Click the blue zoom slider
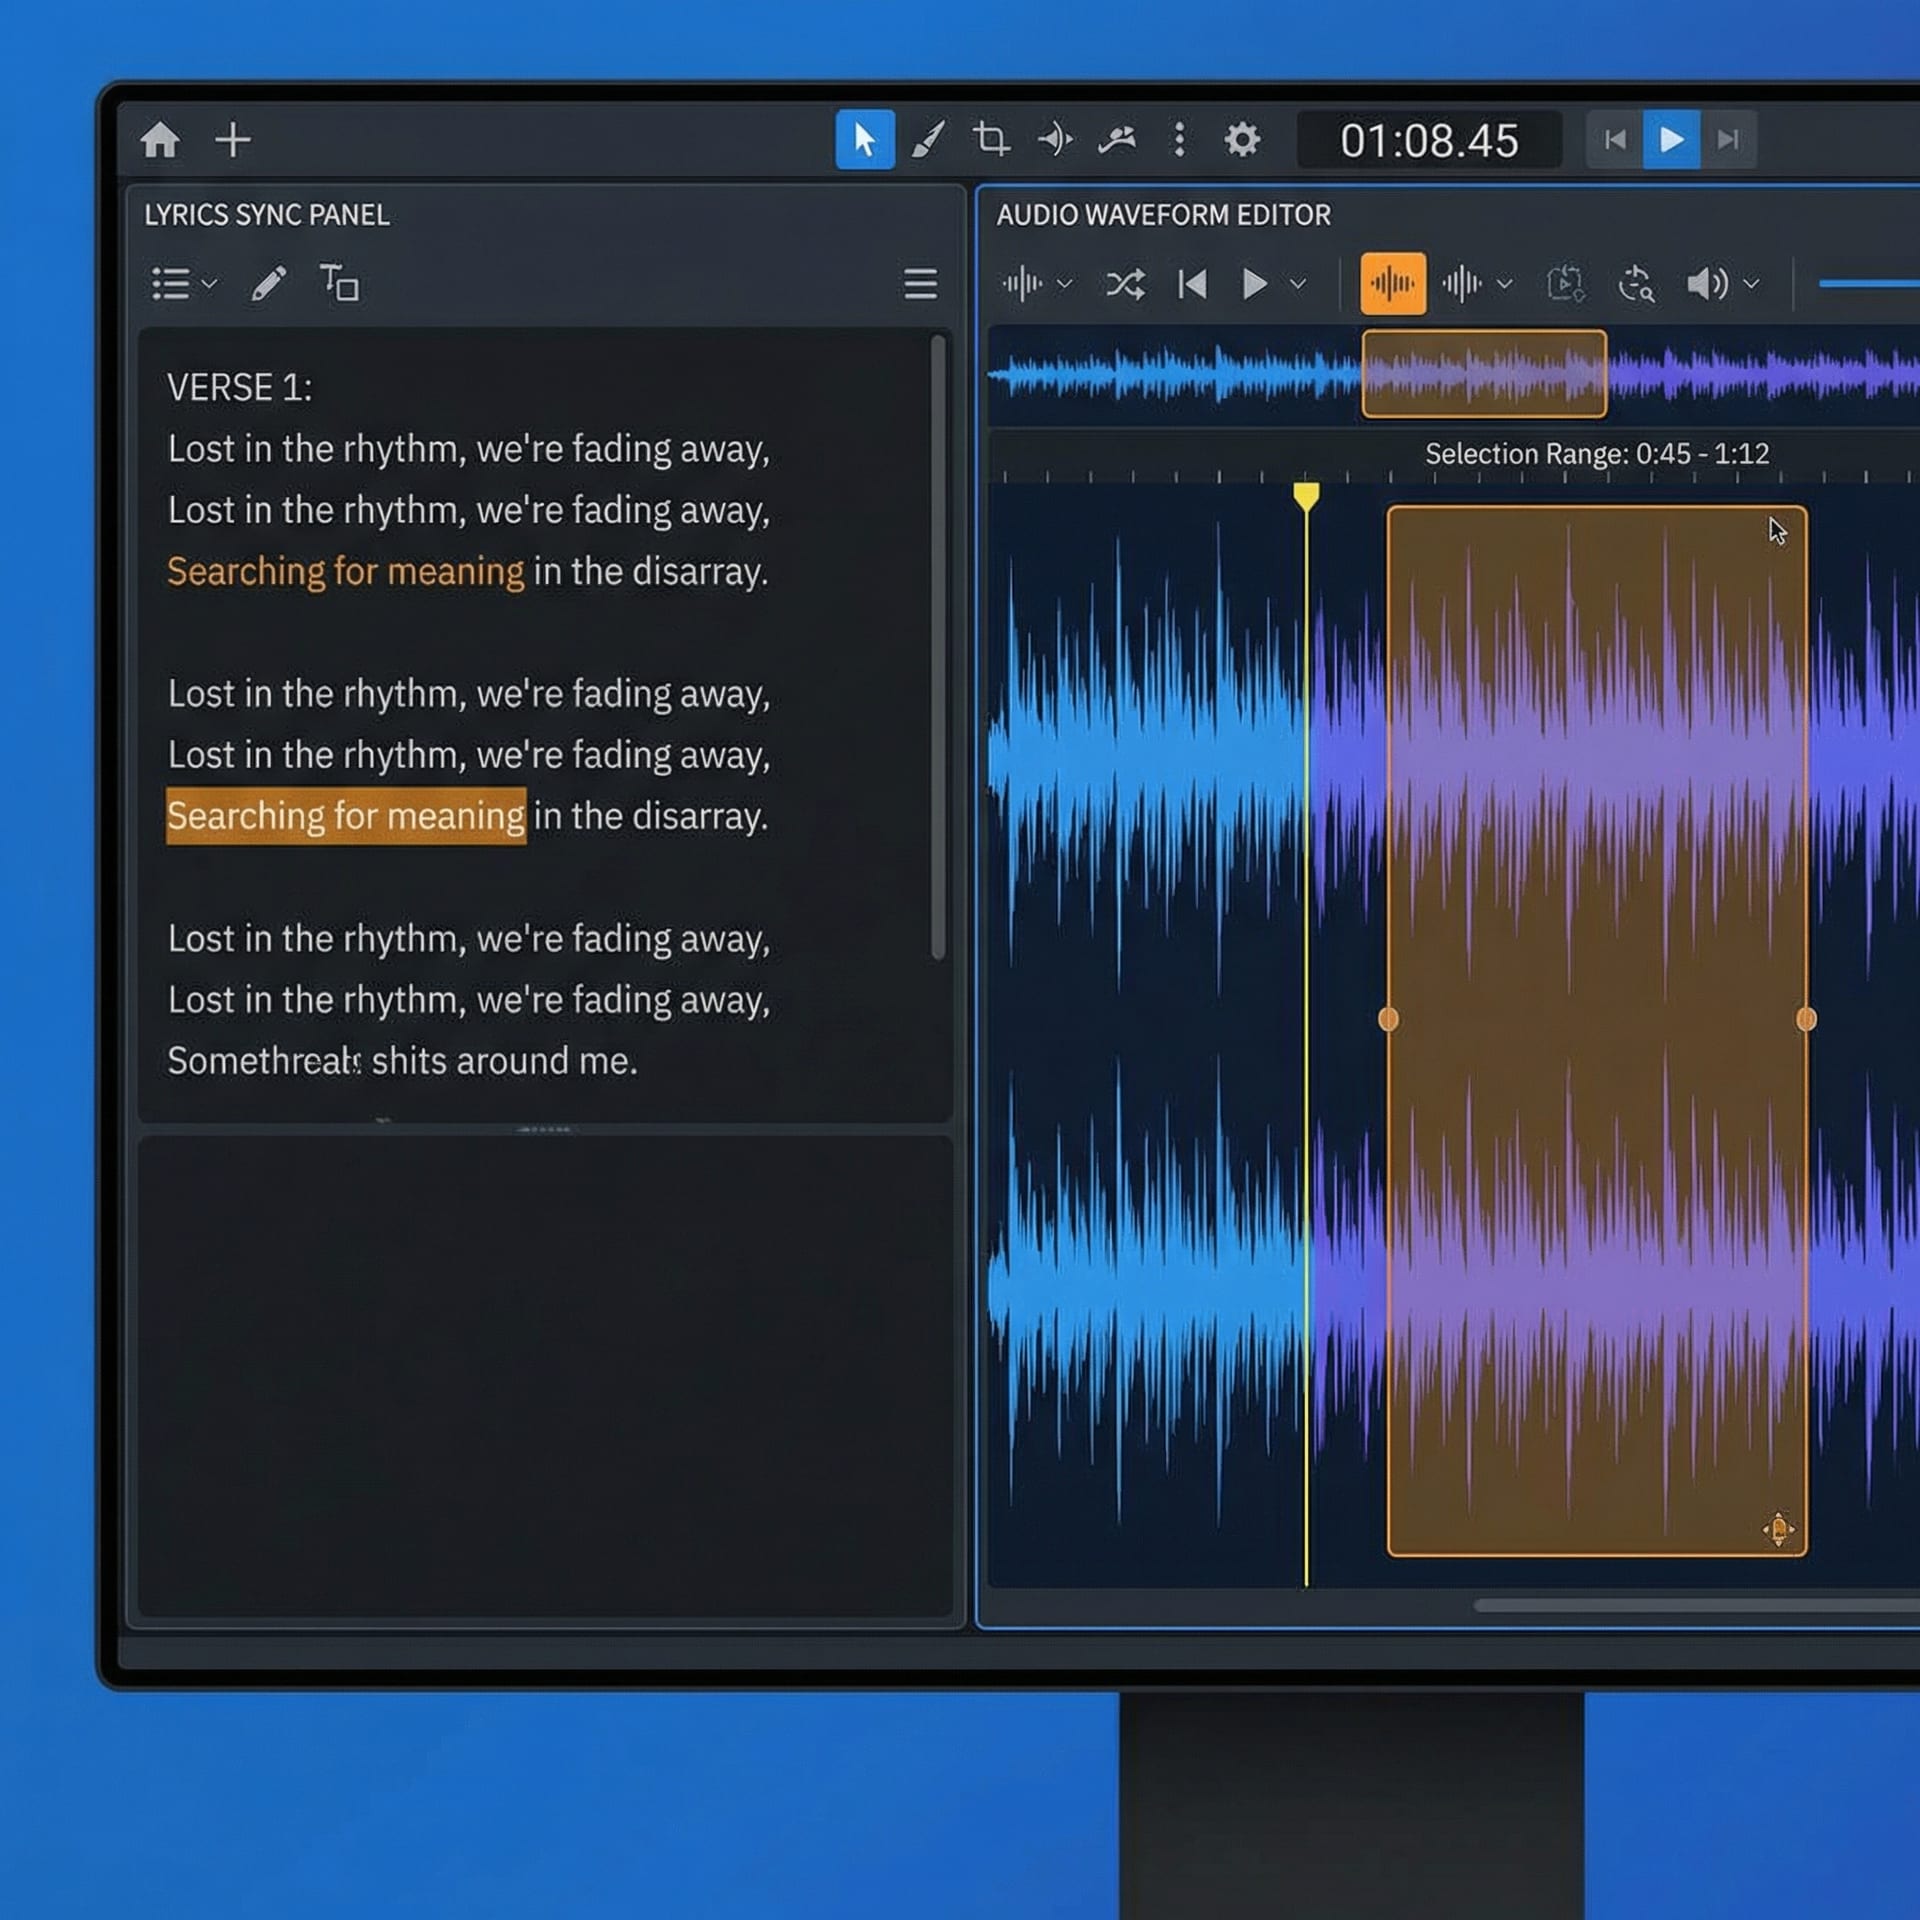 (x=1867, y=284)
